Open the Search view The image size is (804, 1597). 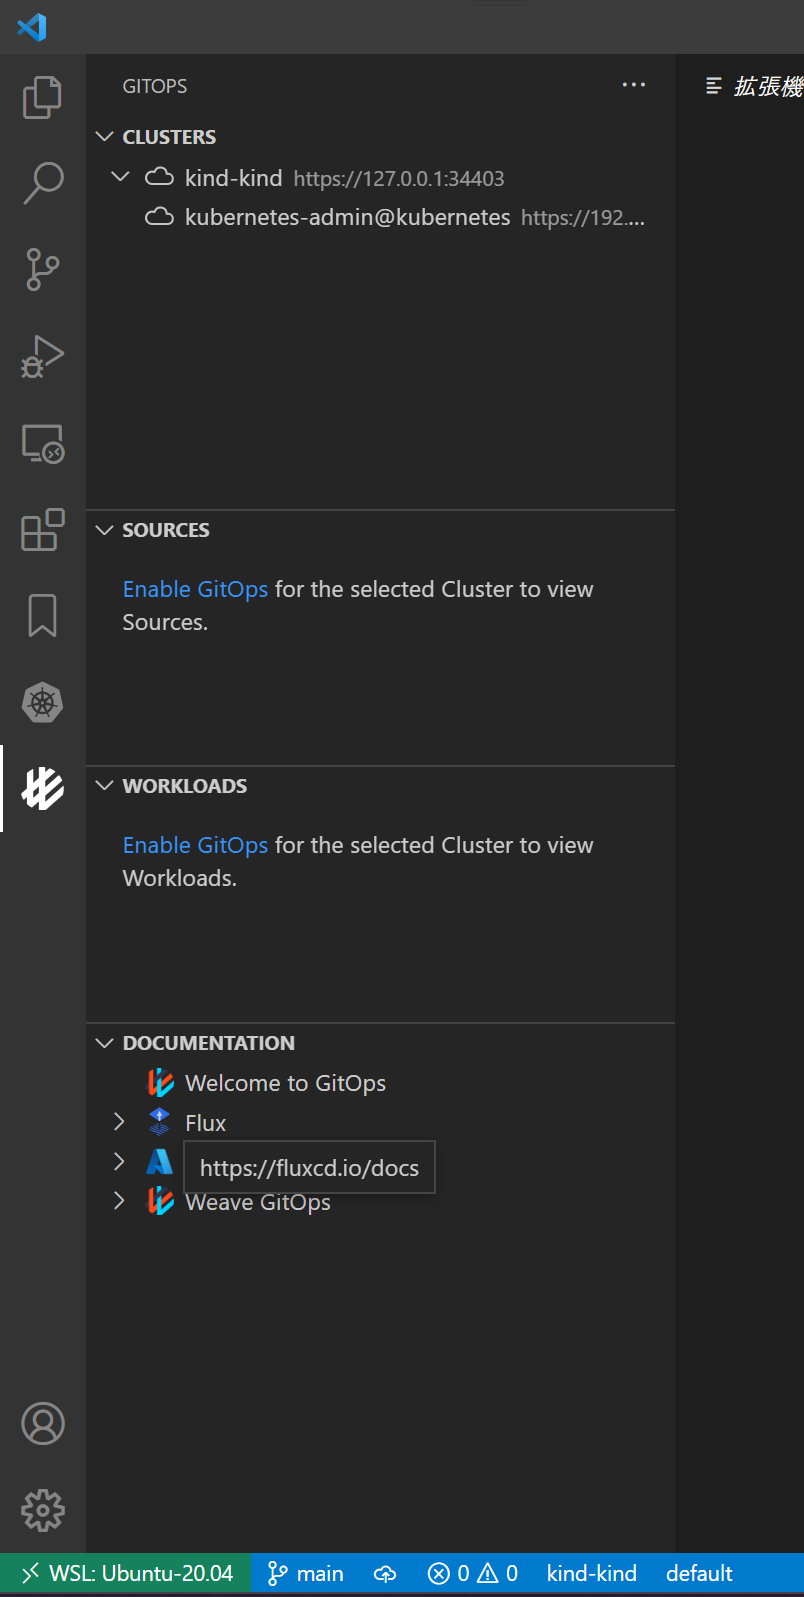[42, 184]
